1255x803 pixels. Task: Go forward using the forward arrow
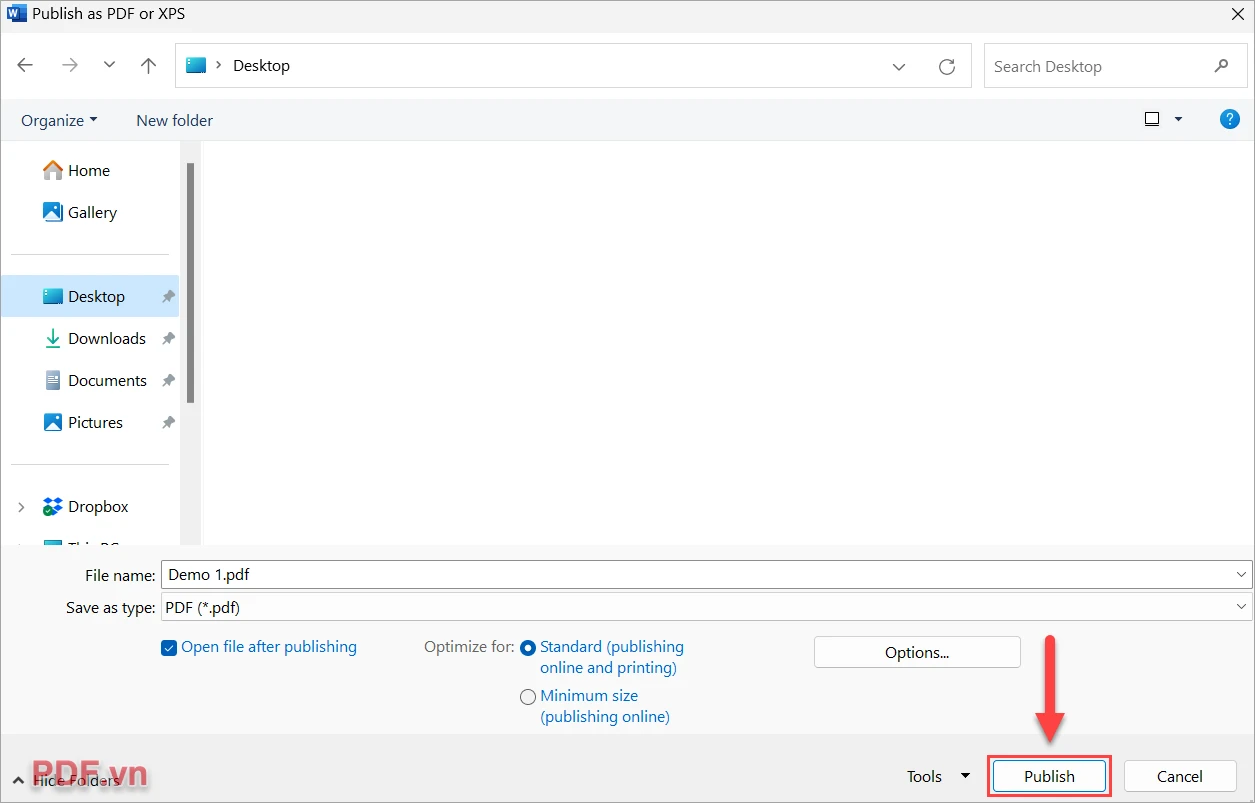coord(70,66)
